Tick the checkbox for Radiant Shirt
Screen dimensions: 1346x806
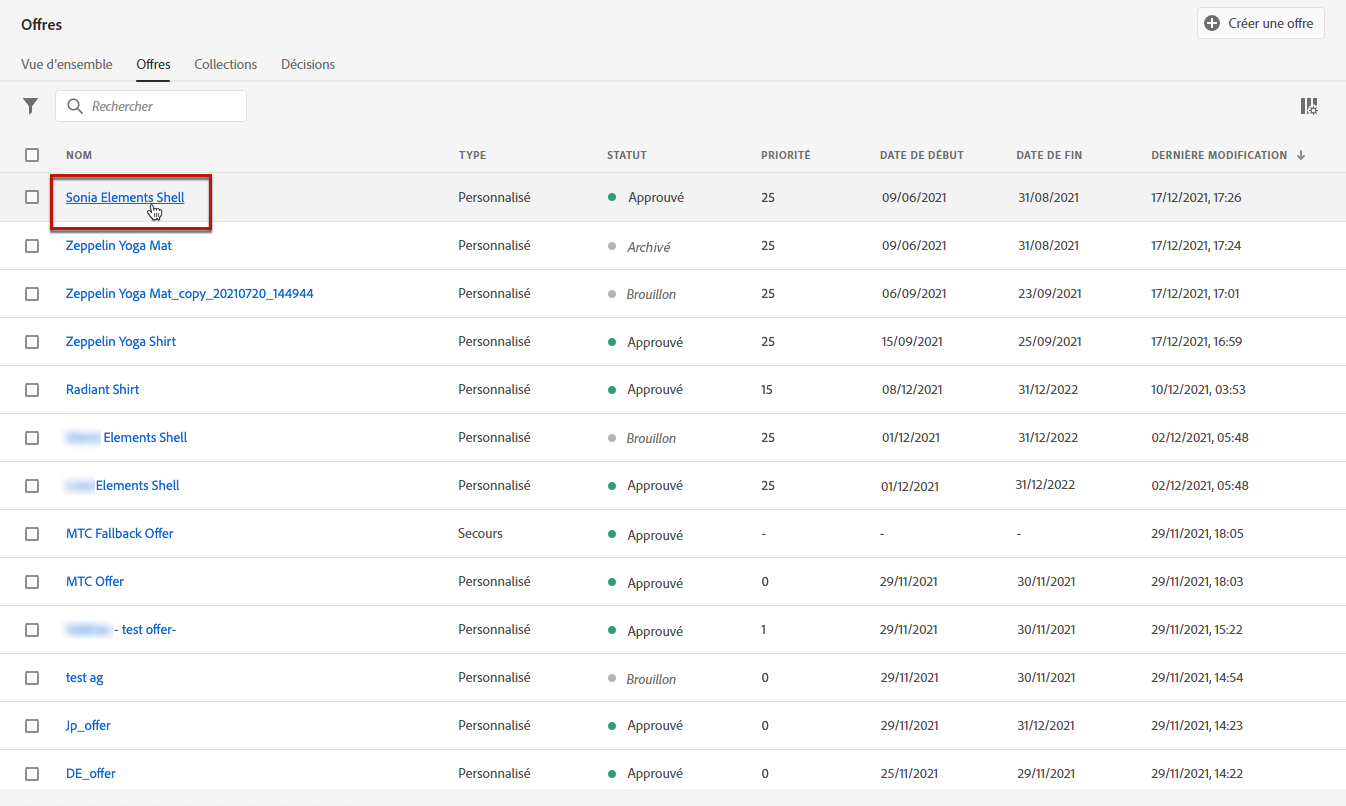coord(32,390)
